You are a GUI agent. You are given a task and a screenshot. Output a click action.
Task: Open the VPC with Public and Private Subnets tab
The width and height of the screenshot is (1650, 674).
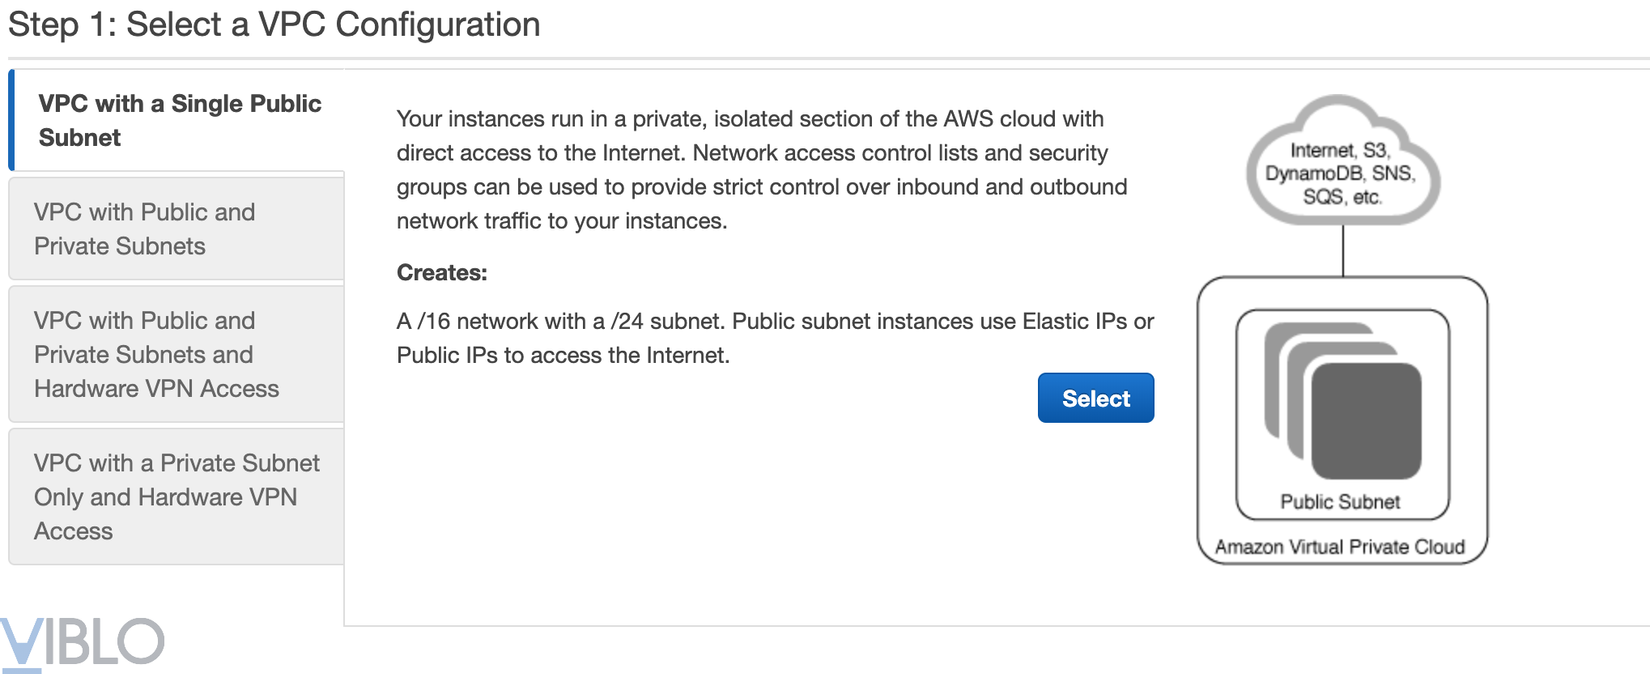click(x=145, y=229)
